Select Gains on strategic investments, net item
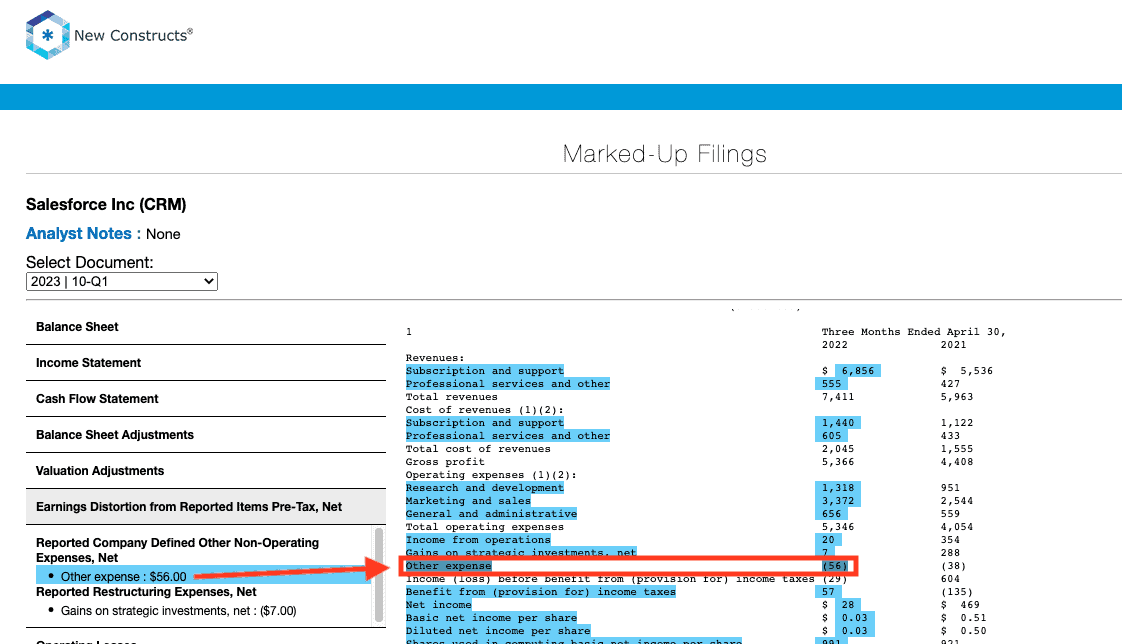This screenshot has height=644, width=1122. pos(178,610)
